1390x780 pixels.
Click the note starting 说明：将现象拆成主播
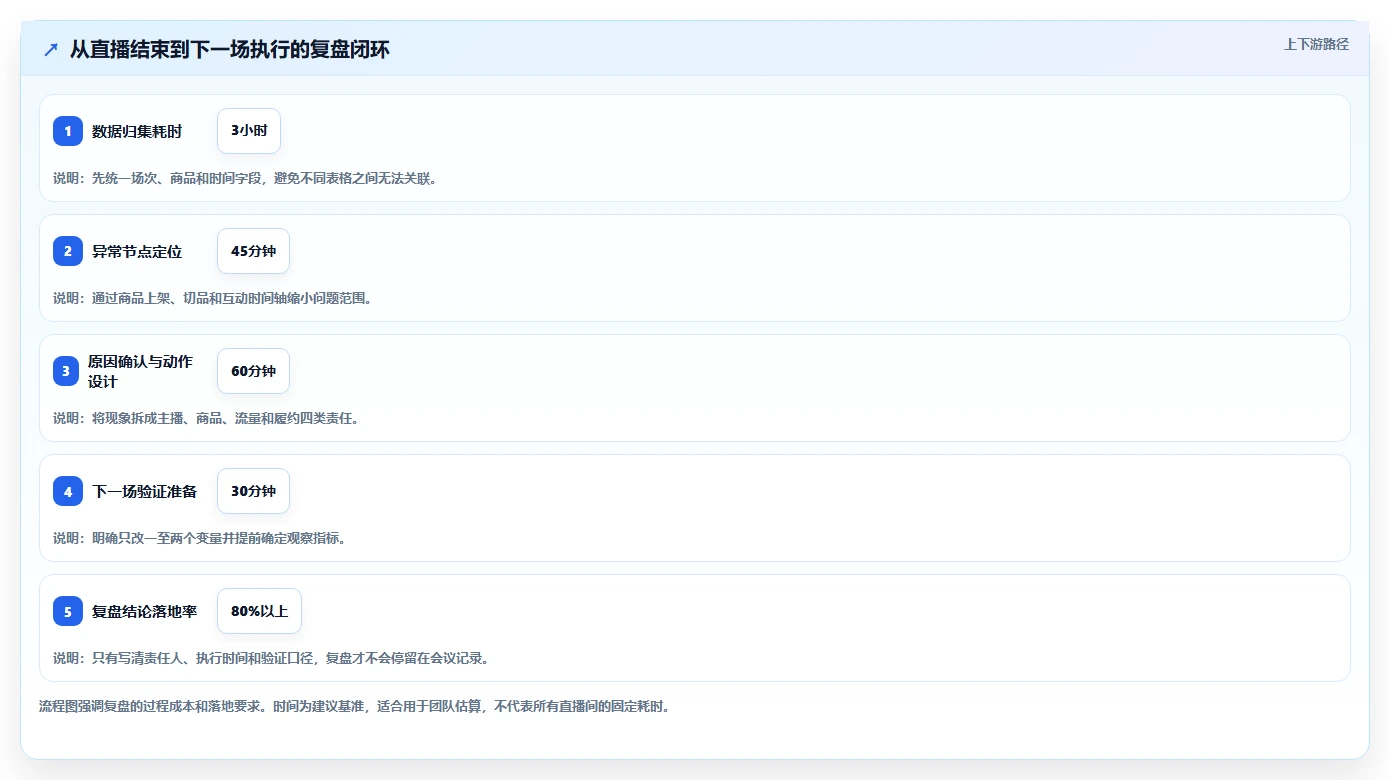click(206, 418)
